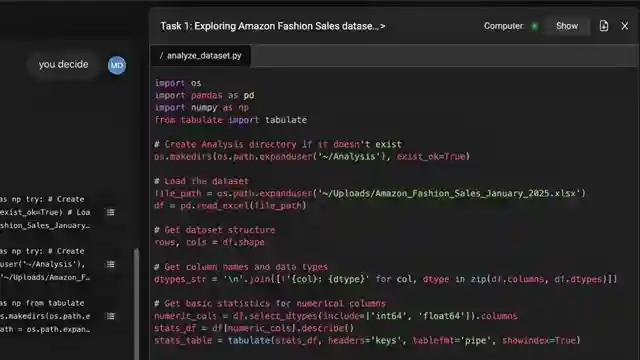
Task: Click 'rows, cols = df.shape' line
Action: [209, 242]
